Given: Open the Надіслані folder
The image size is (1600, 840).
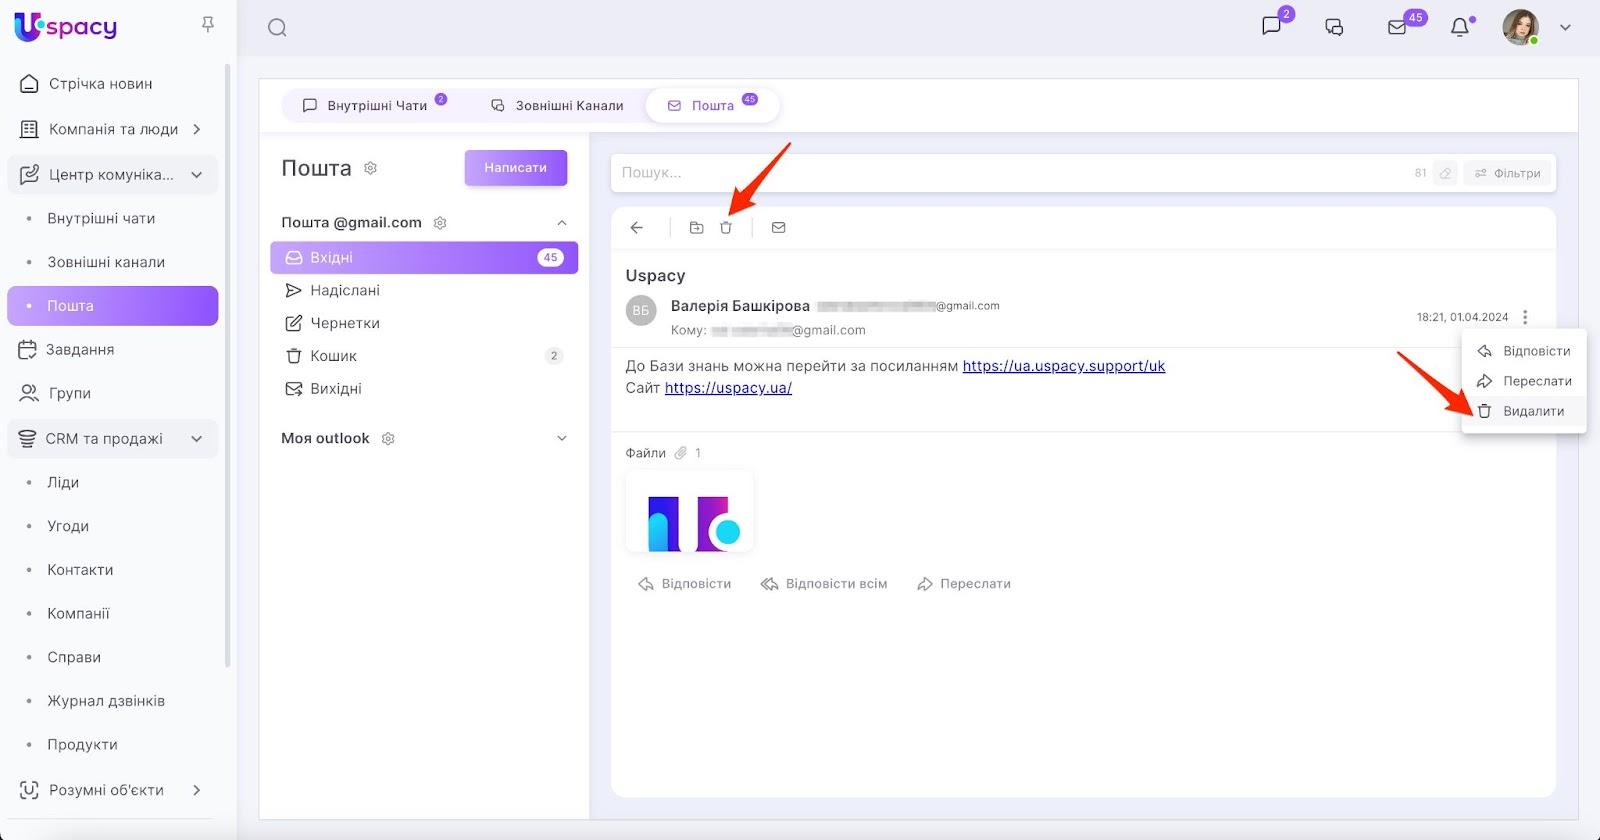Looking at the screenshot, I should pos(424,290).
